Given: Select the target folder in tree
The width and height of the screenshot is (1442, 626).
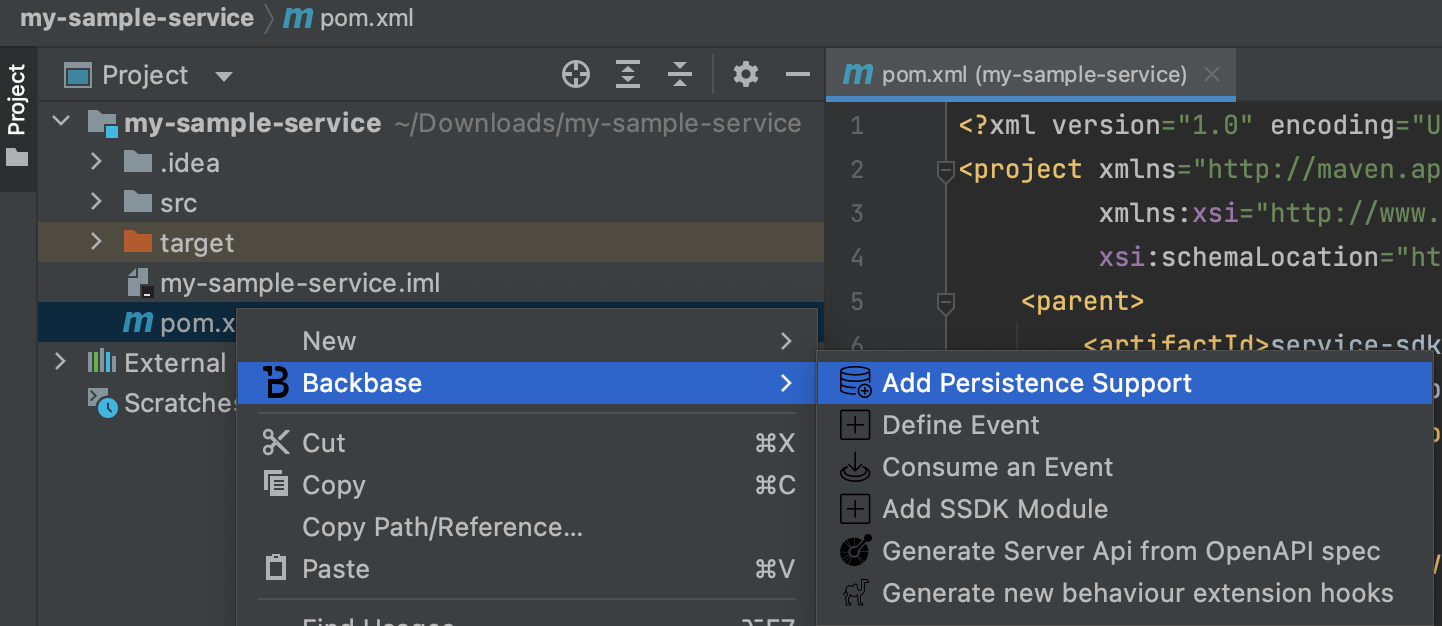Looking at the screenshot, I should click(x=431, y=243).
